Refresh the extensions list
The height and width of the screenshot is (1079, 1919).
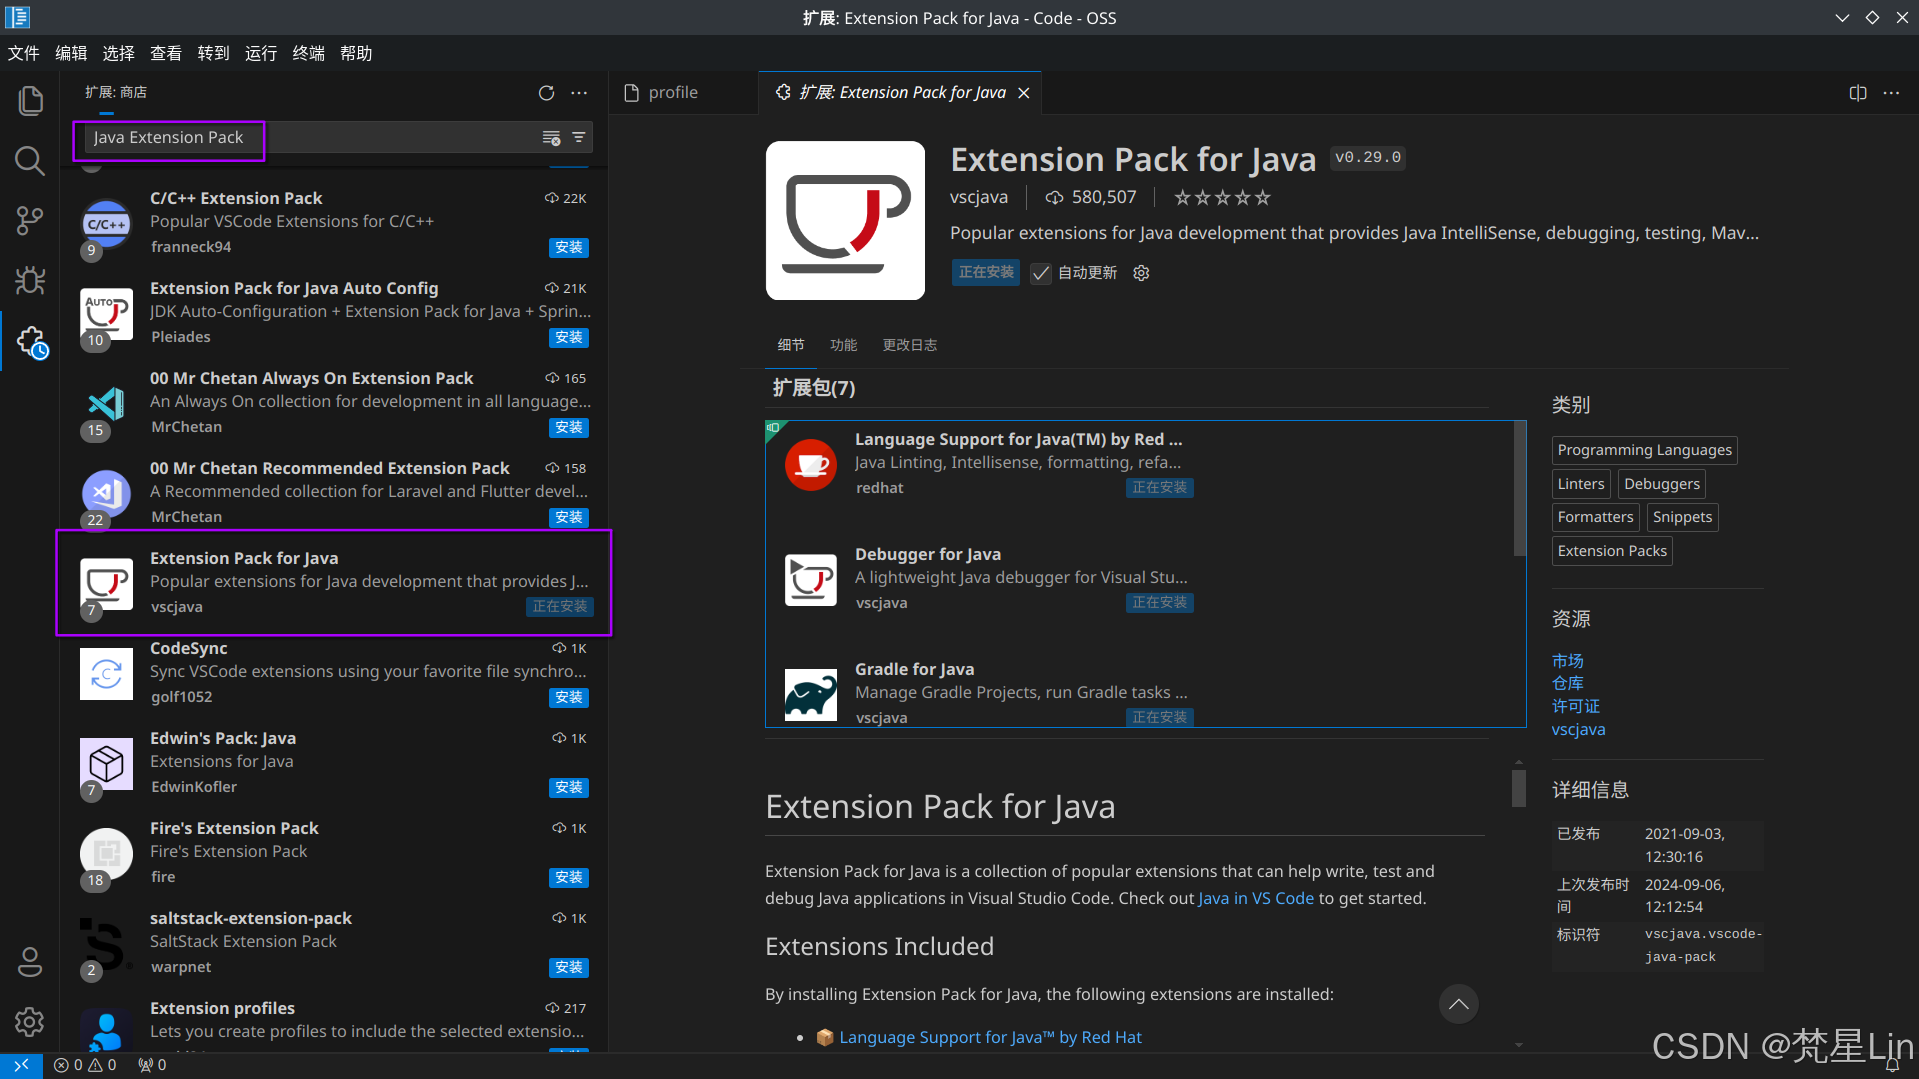(x=546, y=92)
